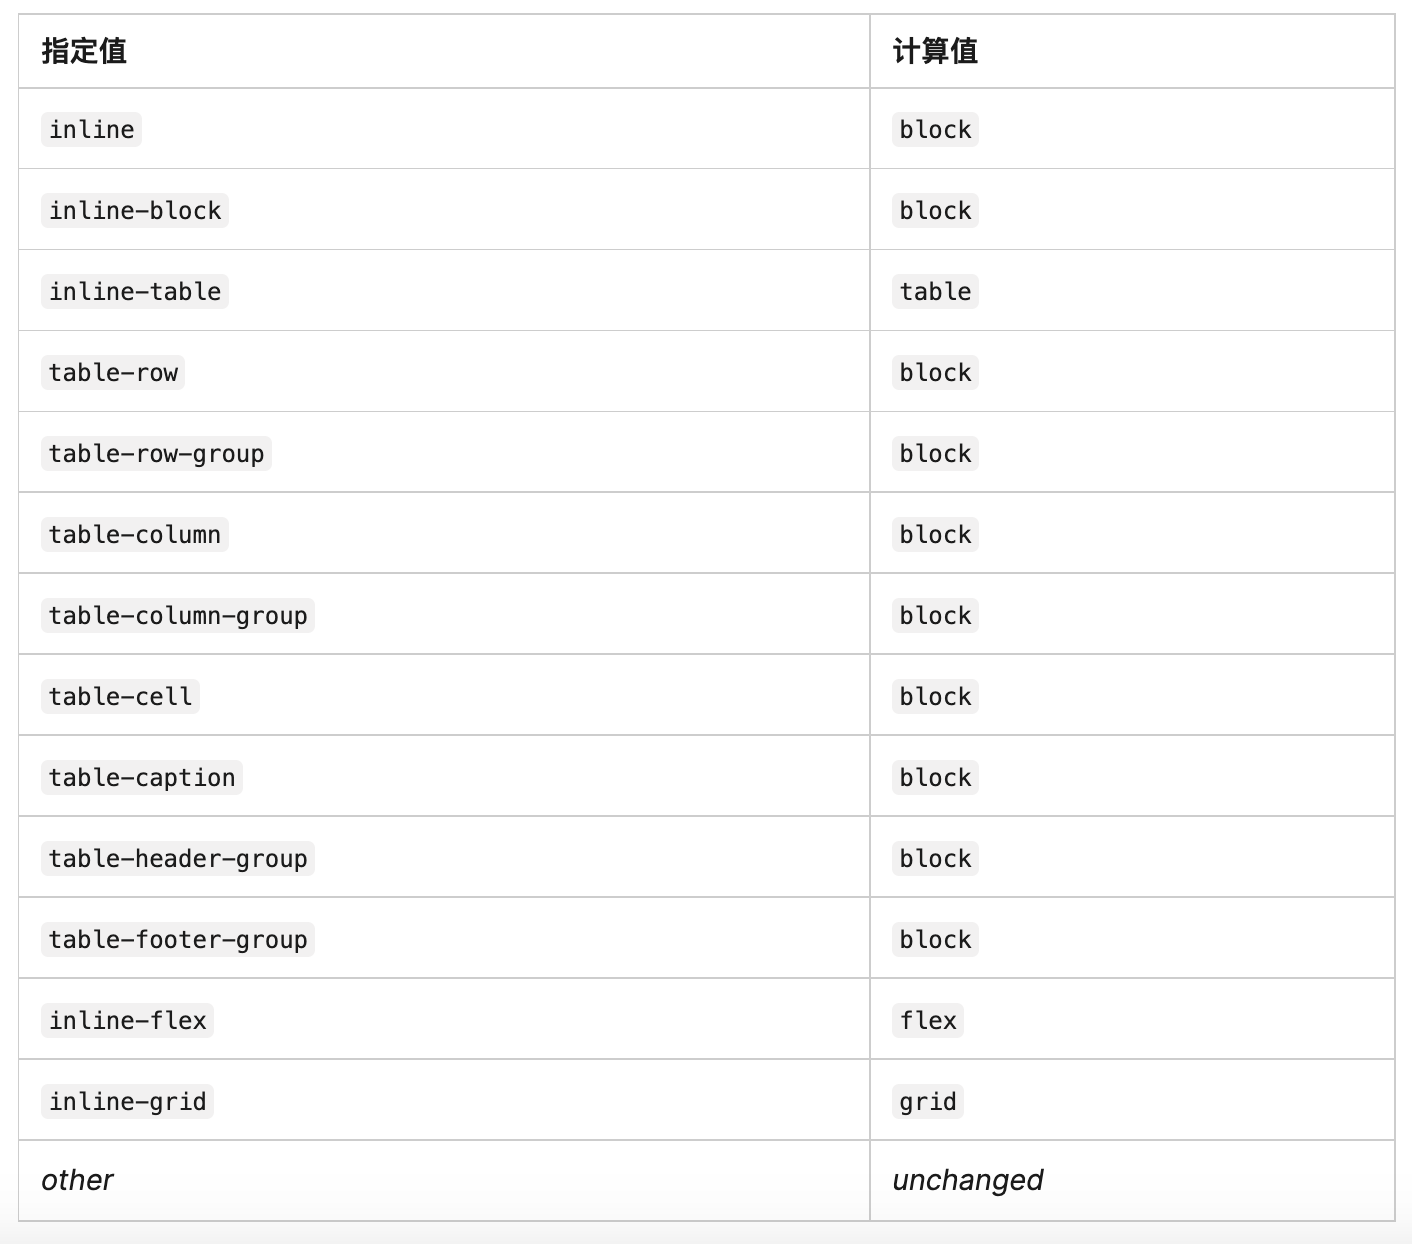Click the 指定值 column header
Screen dimensions: 1412x1244
(84, 51)
